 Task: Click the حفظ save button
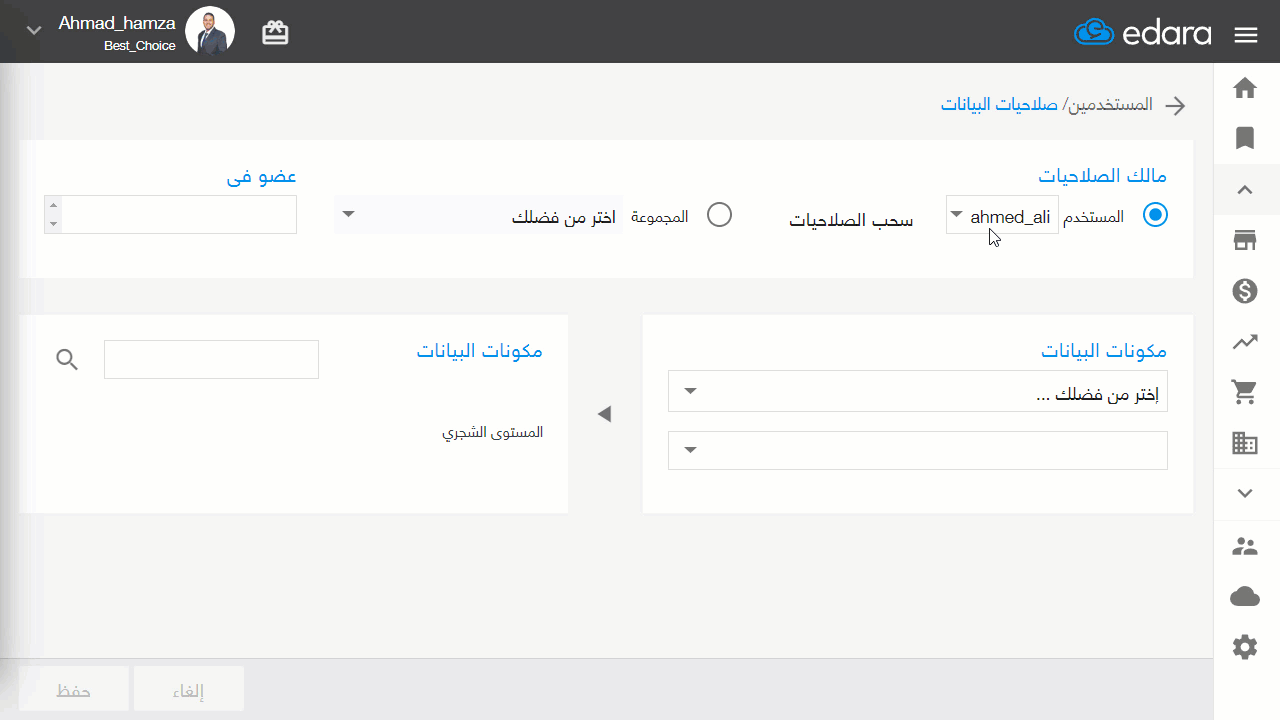point(74,691)
